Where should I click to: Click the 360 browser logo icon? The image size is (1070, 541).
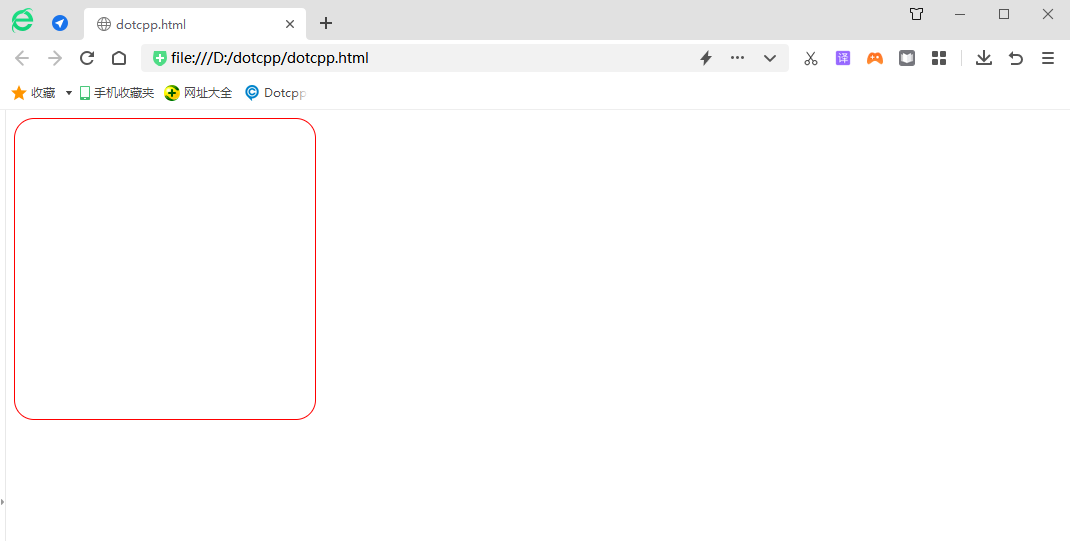click(x=22, y=21)
